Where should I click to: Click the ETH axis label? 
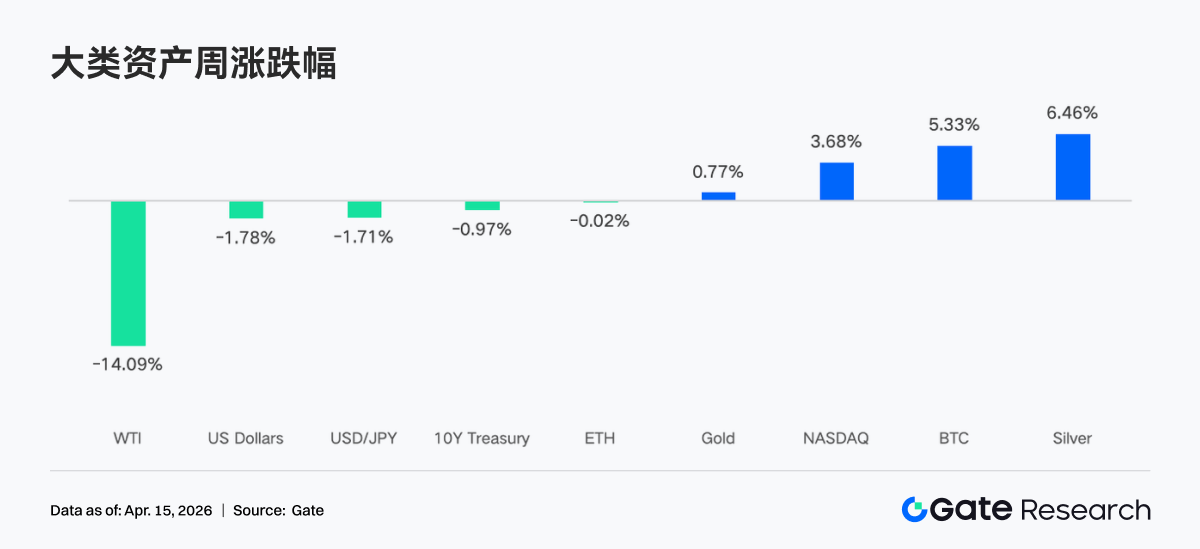[x=600, y=438]
